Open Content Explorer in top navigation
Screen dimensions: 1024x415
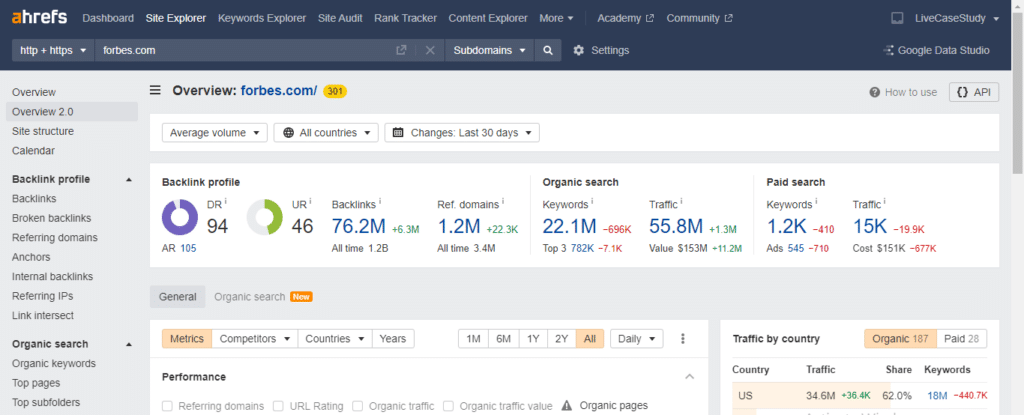tap(488, 18)
